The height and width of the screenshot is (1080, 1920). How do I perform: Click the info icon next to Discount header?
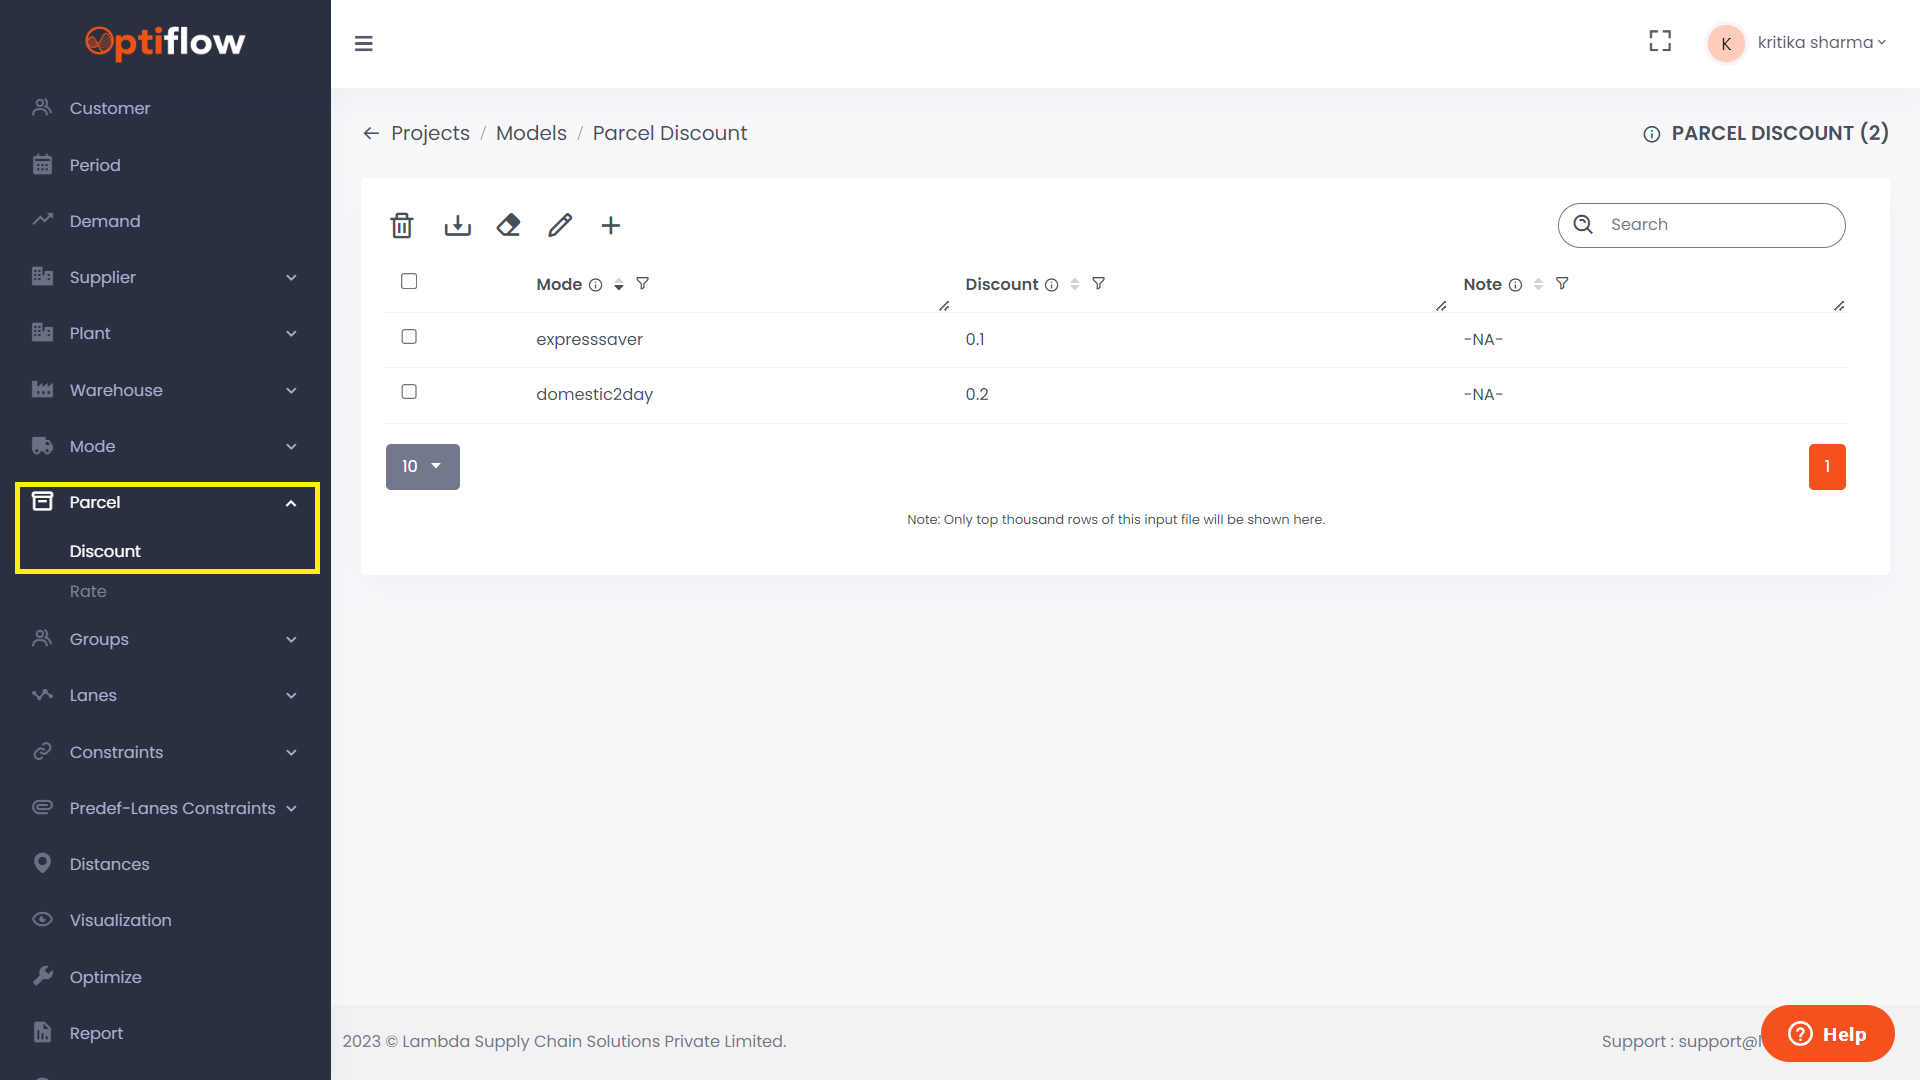[1052, 285]
